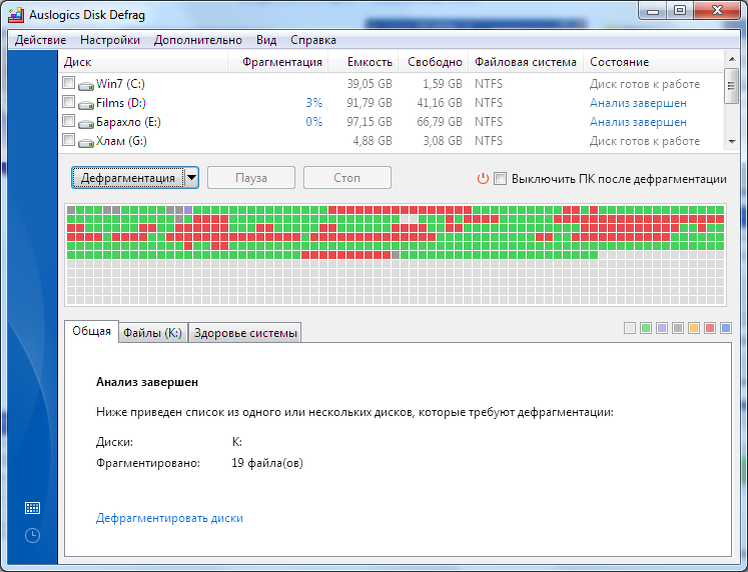Click the disk list scrollbar up arrow
748x572 pixels.
(731, 59)
